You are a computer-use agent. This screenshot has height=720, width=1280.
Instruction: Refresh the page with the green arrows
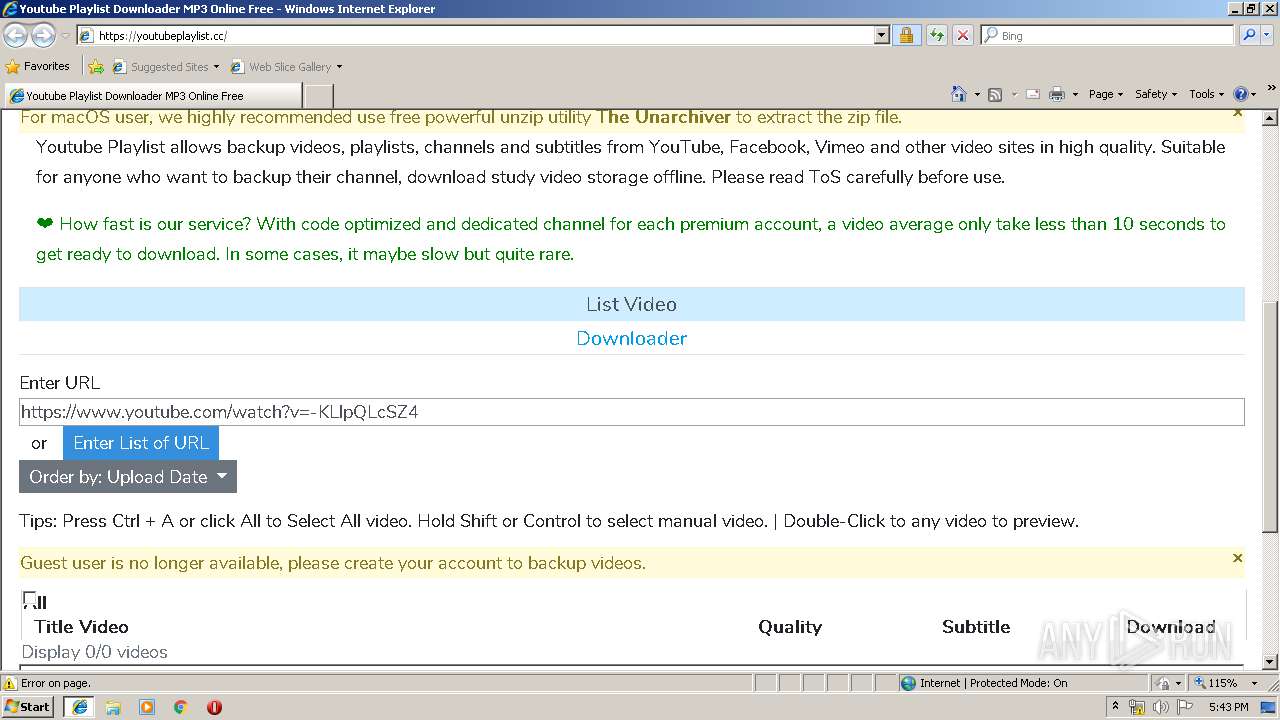pyautogui.click(x=936, y=35)
